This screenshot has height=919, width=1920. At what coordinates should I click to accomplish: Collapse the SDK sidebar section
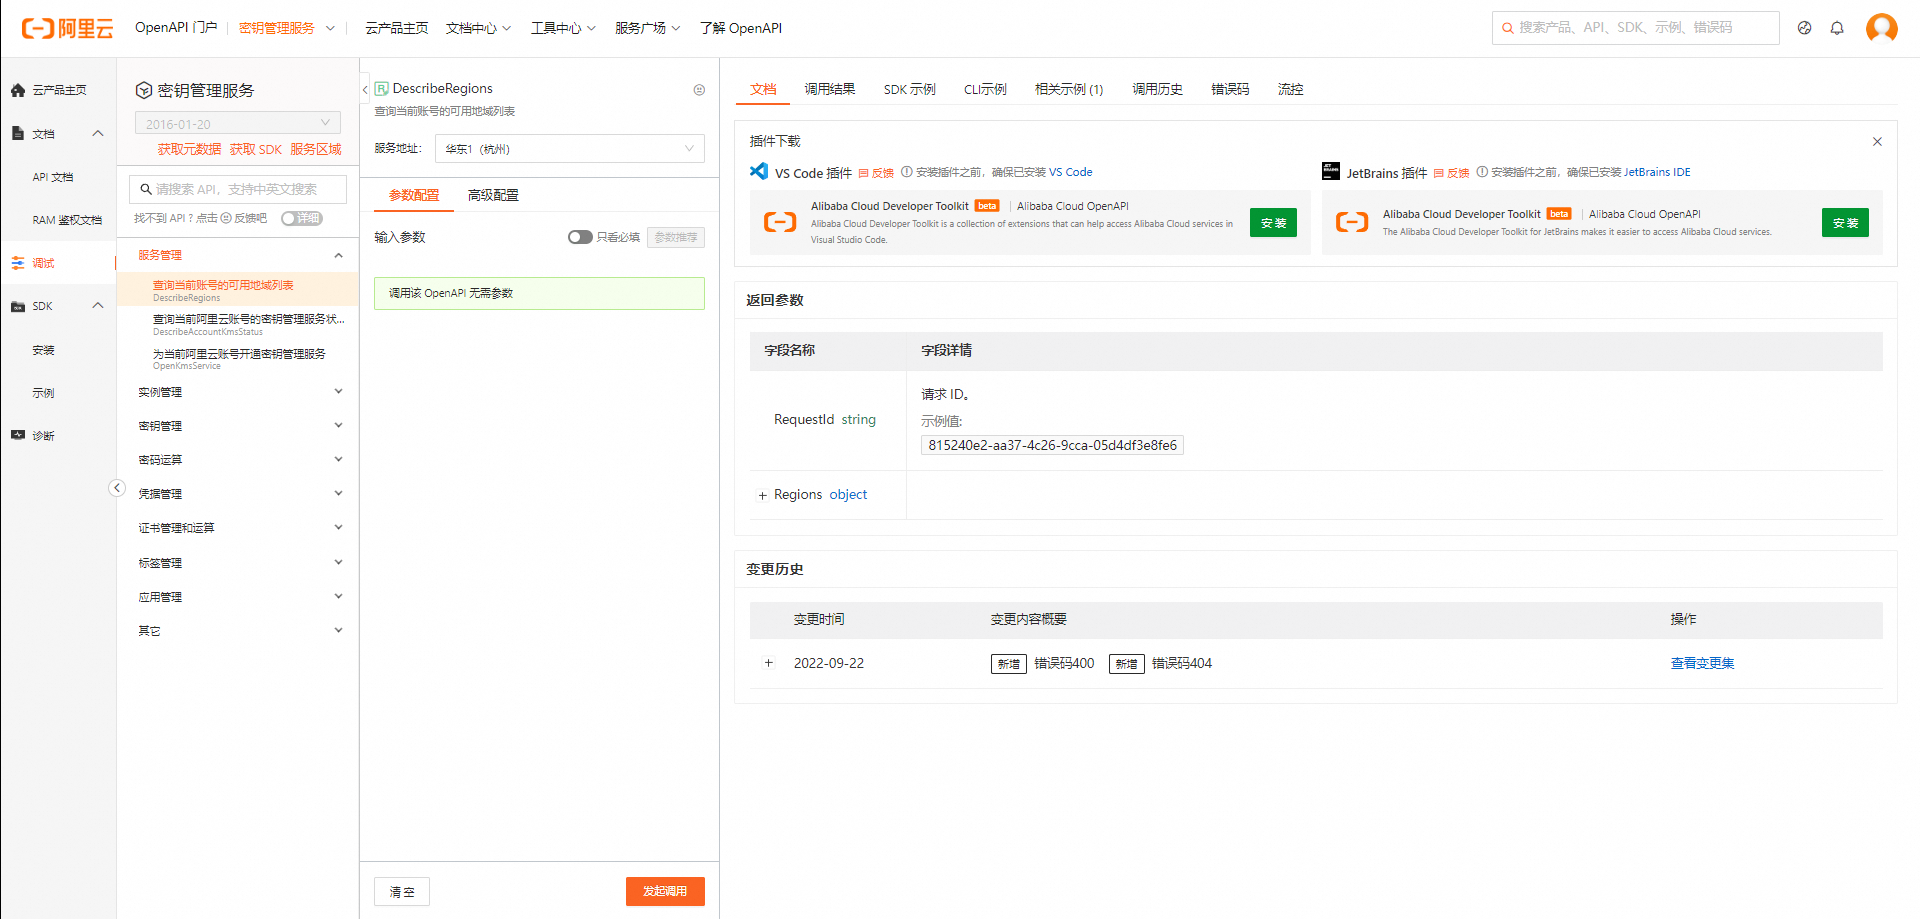[x=98, y=306]
